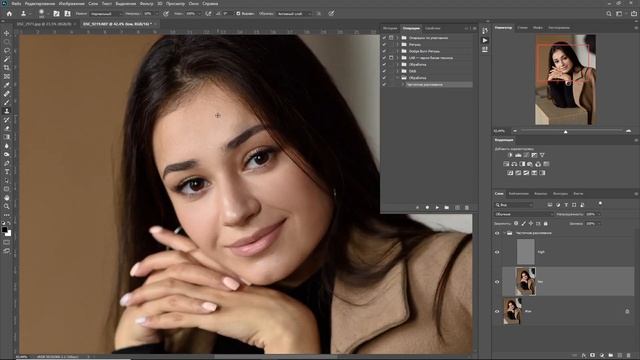Add a layer mask from Layers panel

pyautogui.click(x=593, y=356)
